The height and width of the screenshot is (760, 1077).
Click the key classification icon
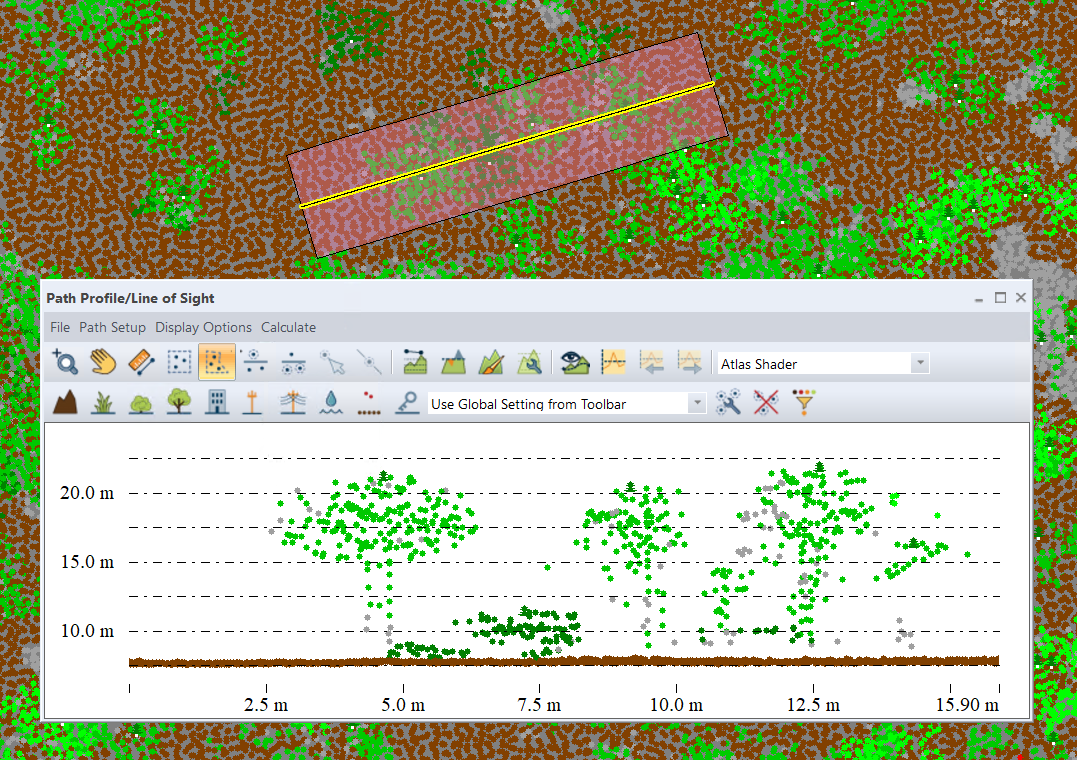[407, 402]
